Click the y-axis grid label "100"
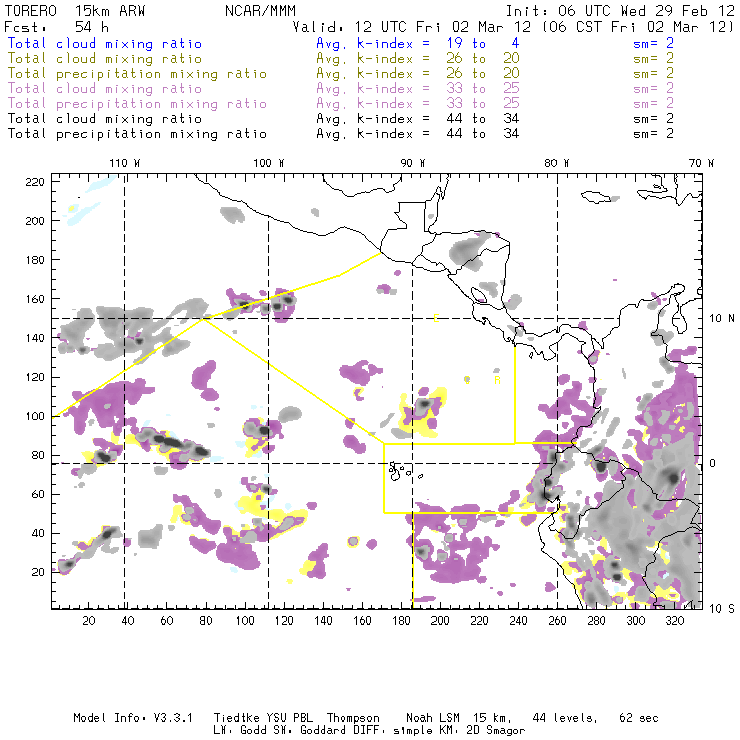740x740 pixels. click(x=35, y=416)
